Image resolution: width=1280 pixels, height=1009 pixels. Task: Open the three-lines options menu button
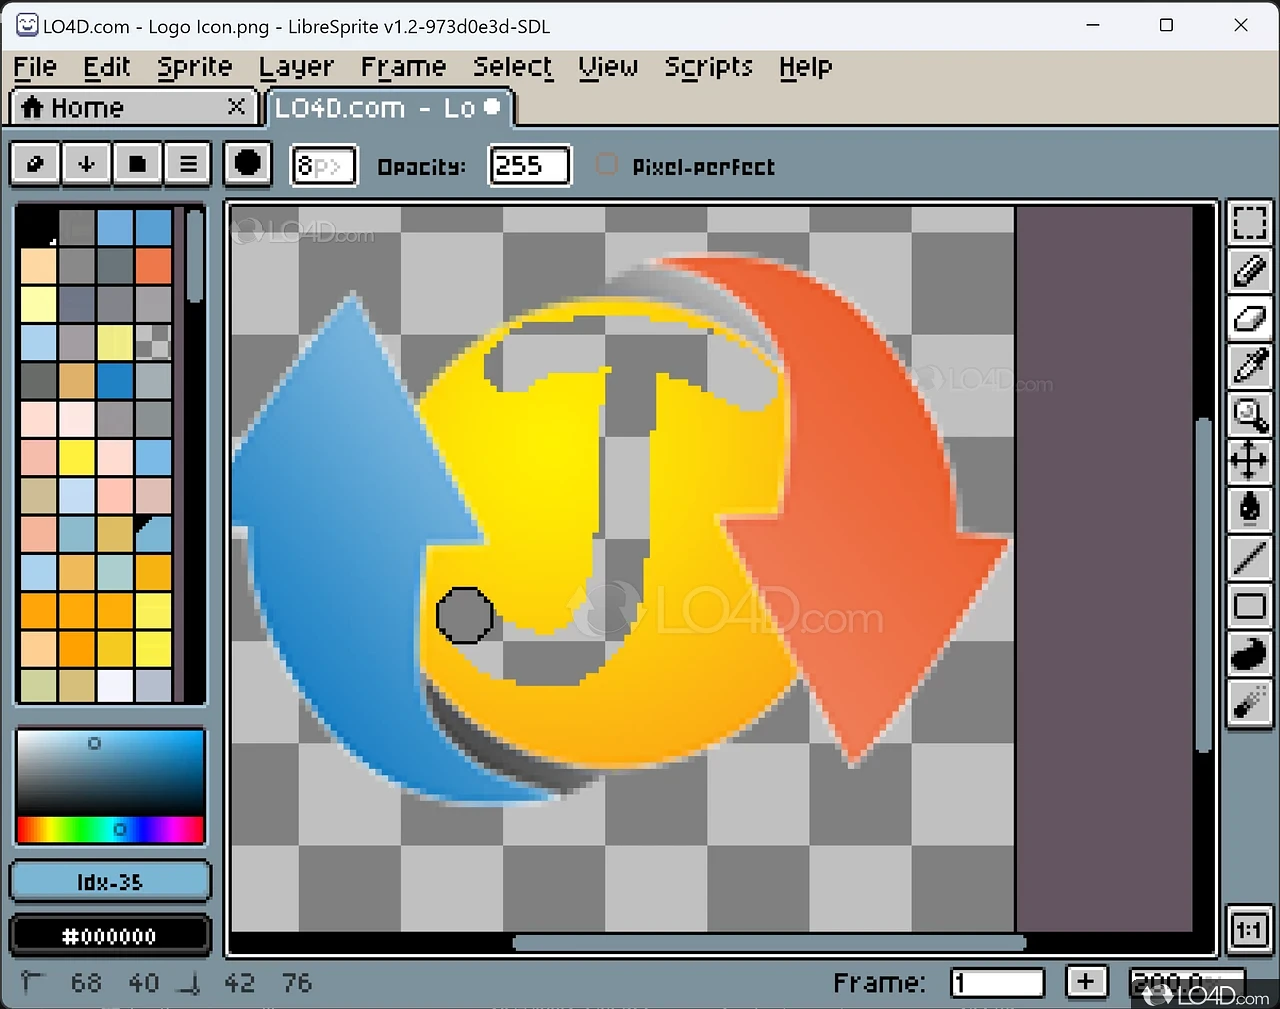tap(188, 164)
